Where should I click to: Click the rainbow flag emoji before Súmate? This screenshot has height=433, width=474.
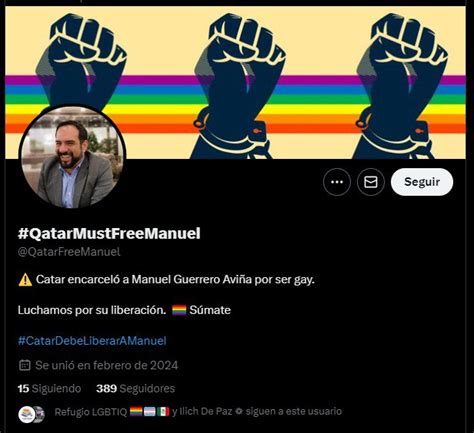(179, 310)
